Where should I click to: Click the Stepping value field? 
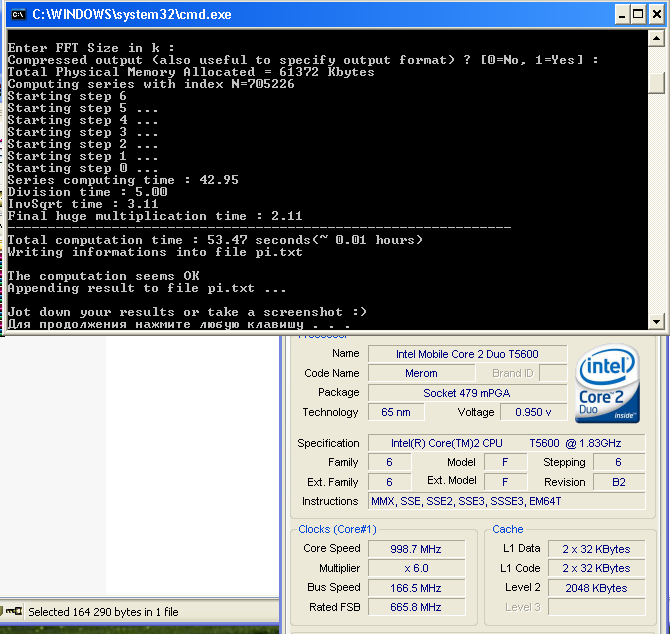point(619,462)
